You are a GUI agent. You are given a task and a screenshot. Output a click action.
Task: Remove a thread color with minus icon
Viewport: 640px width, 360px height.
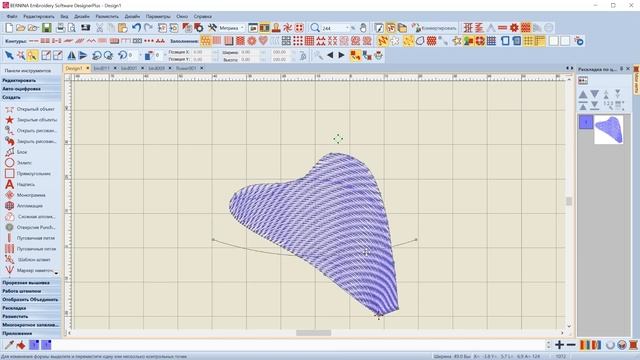(x=571, y=345)
